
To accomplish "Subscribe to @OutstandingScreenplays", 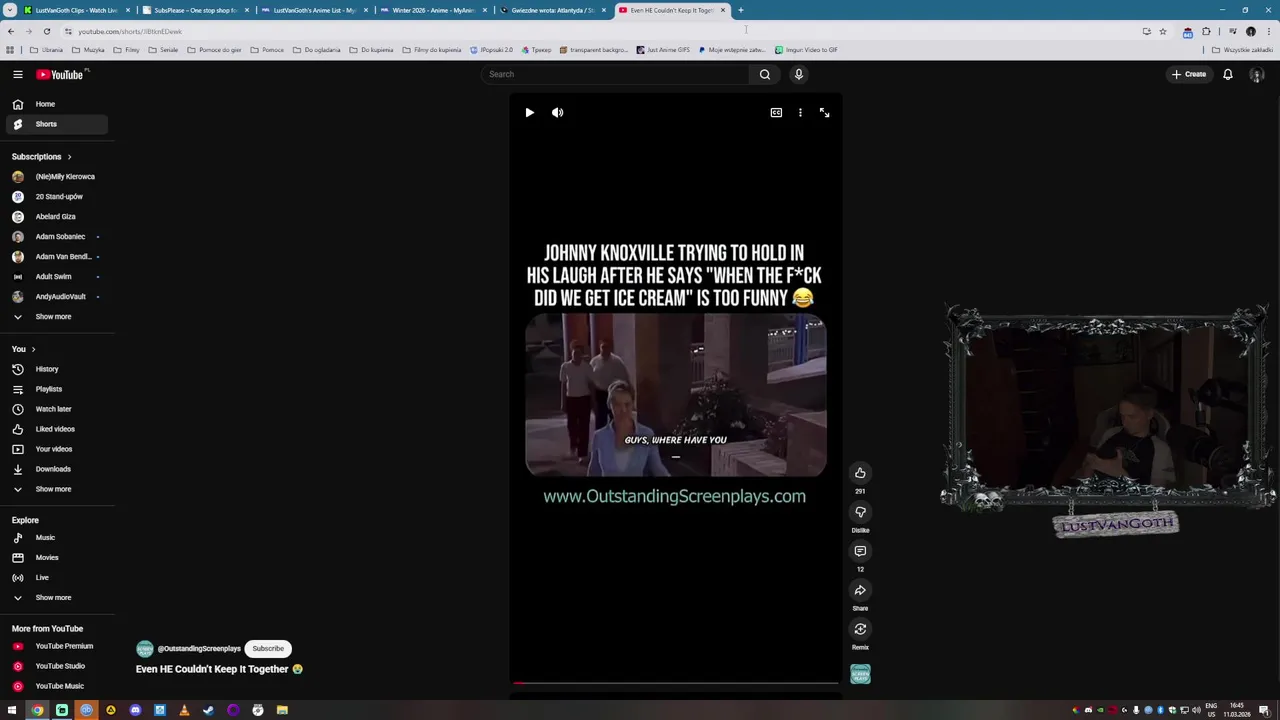I will 268,648.
